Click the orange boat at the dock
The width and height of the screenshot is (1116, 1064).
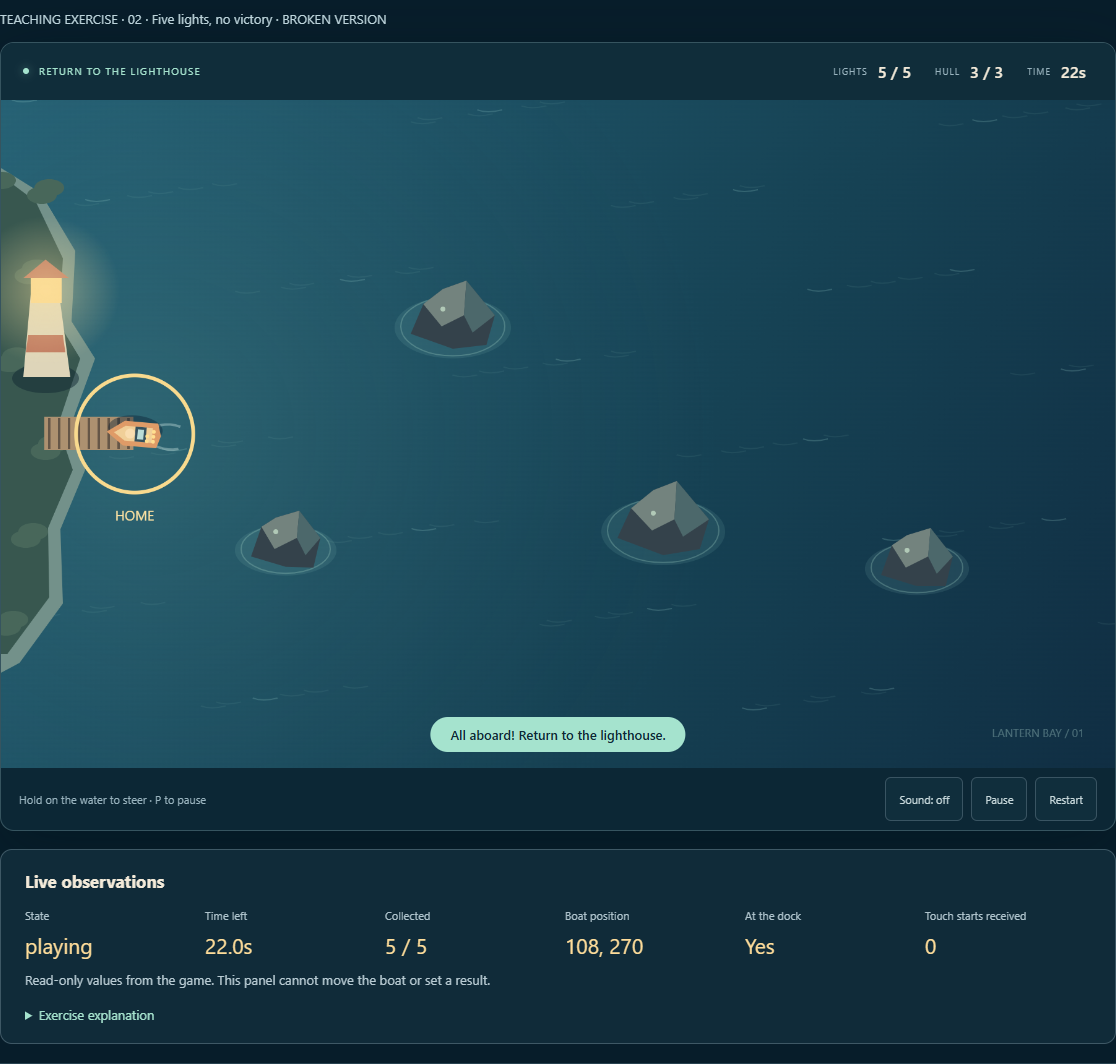(x=135, y=433)
